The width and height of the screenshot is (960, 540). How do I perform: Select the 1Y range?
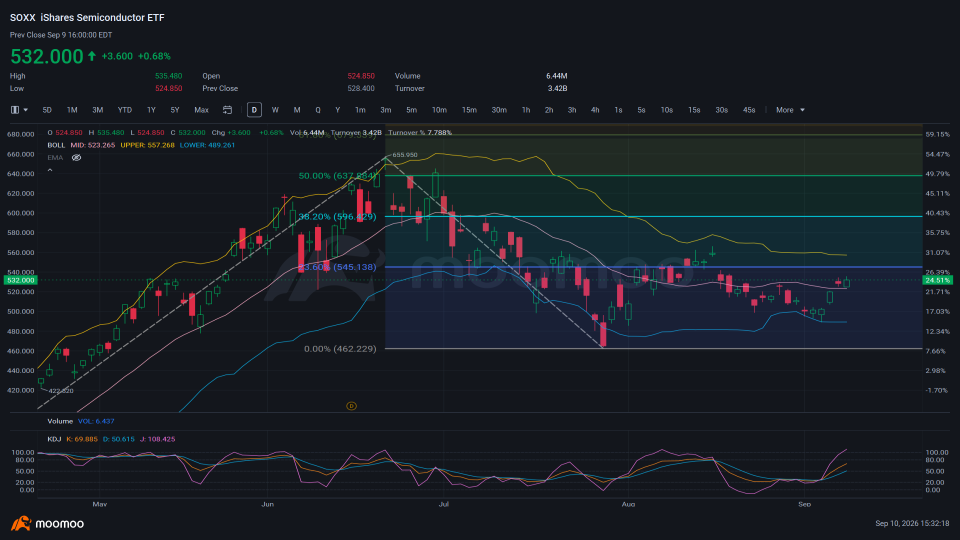[x=151, y=110]
